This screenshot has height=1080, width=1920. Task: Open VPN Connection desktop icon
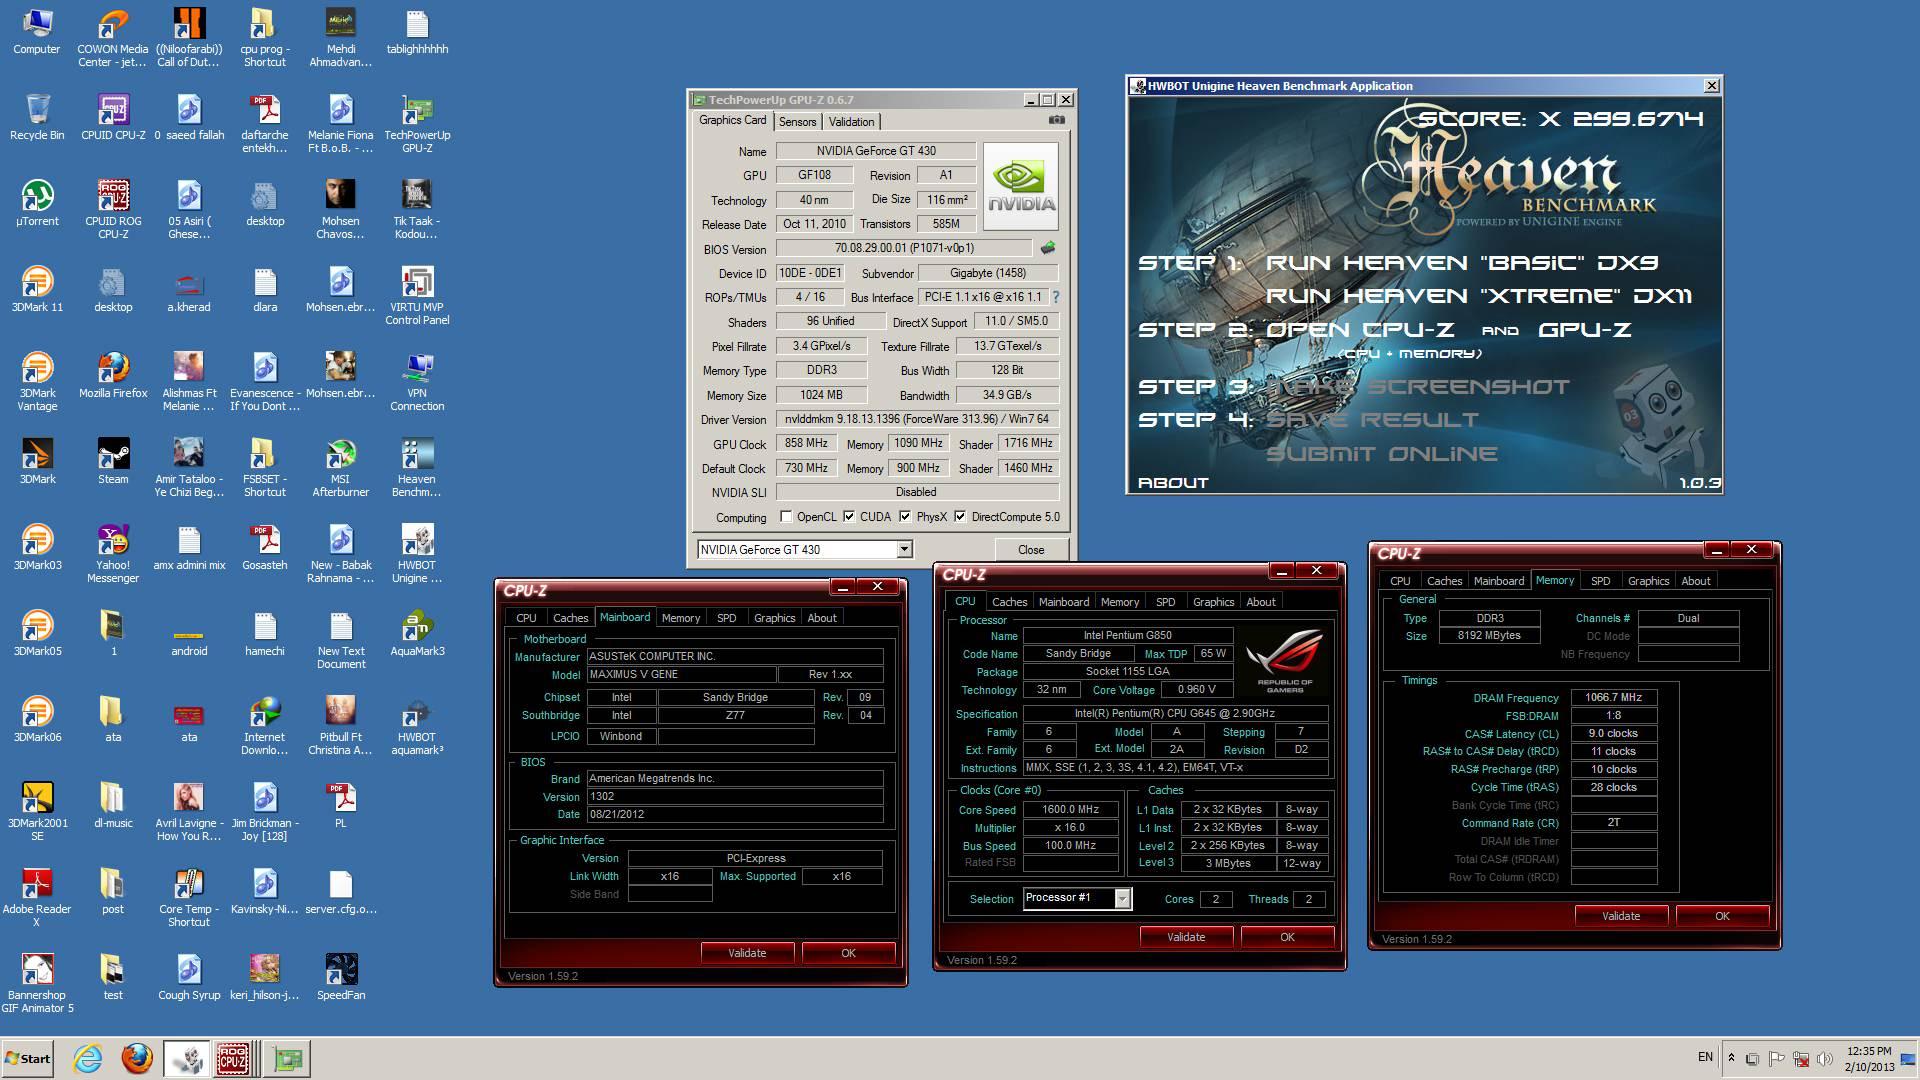tap(417, 381)
